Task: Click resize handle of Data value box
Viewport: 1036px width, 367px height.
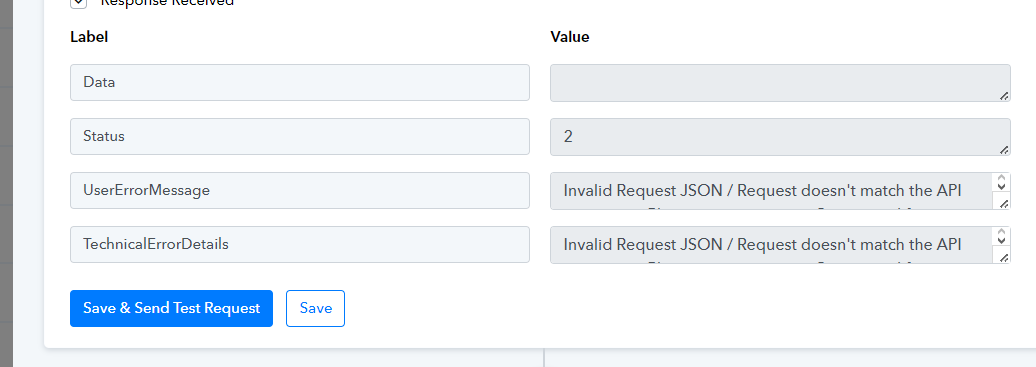Action: [1004, 96]
